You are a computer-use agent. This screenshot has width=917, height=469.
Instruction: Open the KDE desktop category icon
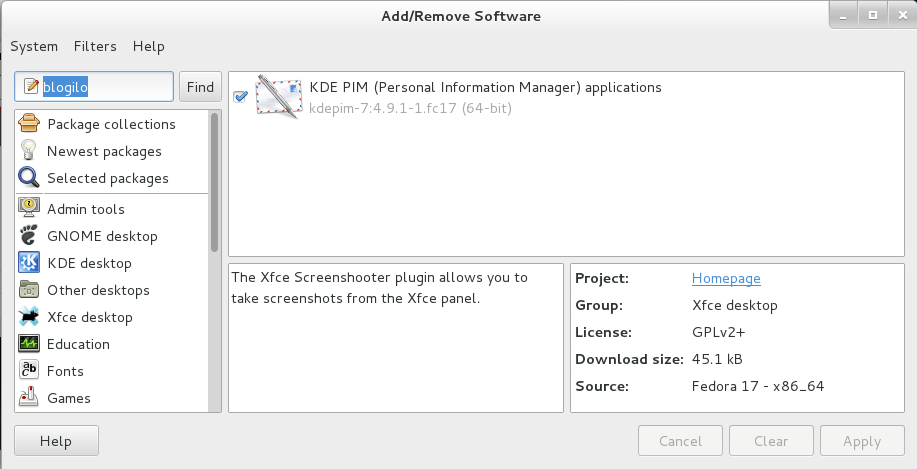click(x=29, y=263)
